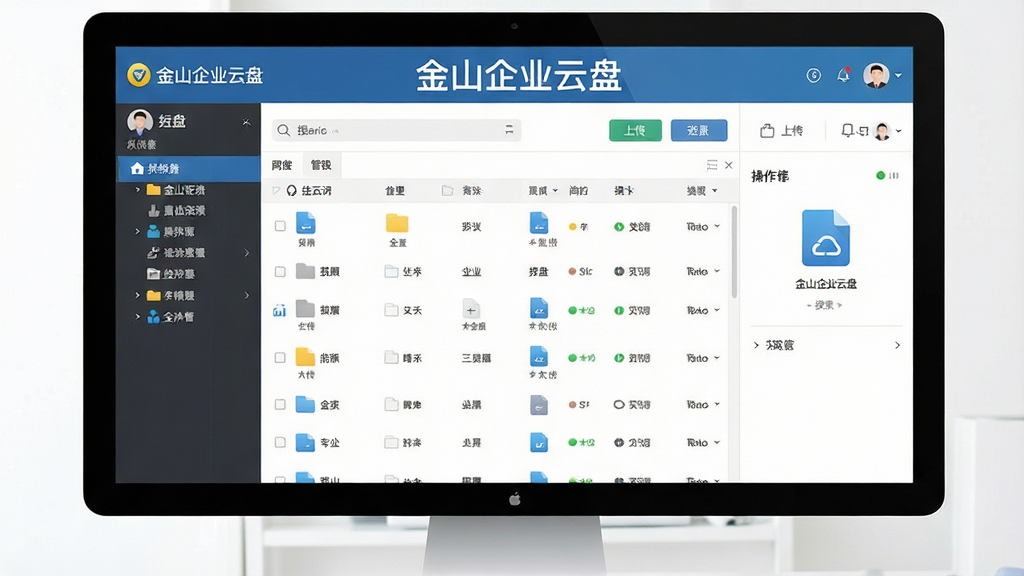Click the profile avatar atop the dark sidebar
This screenshot has width=1024, height=576.
click(x=140, y=122)
